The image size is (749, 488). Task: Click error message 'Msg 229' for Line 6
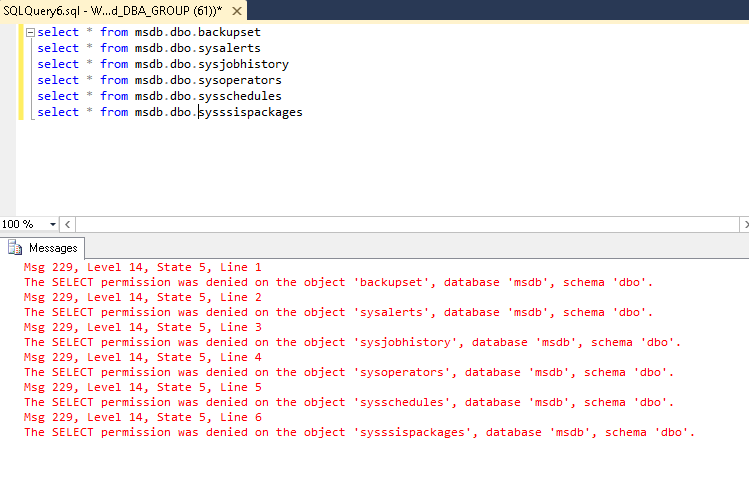coord(143,417)
